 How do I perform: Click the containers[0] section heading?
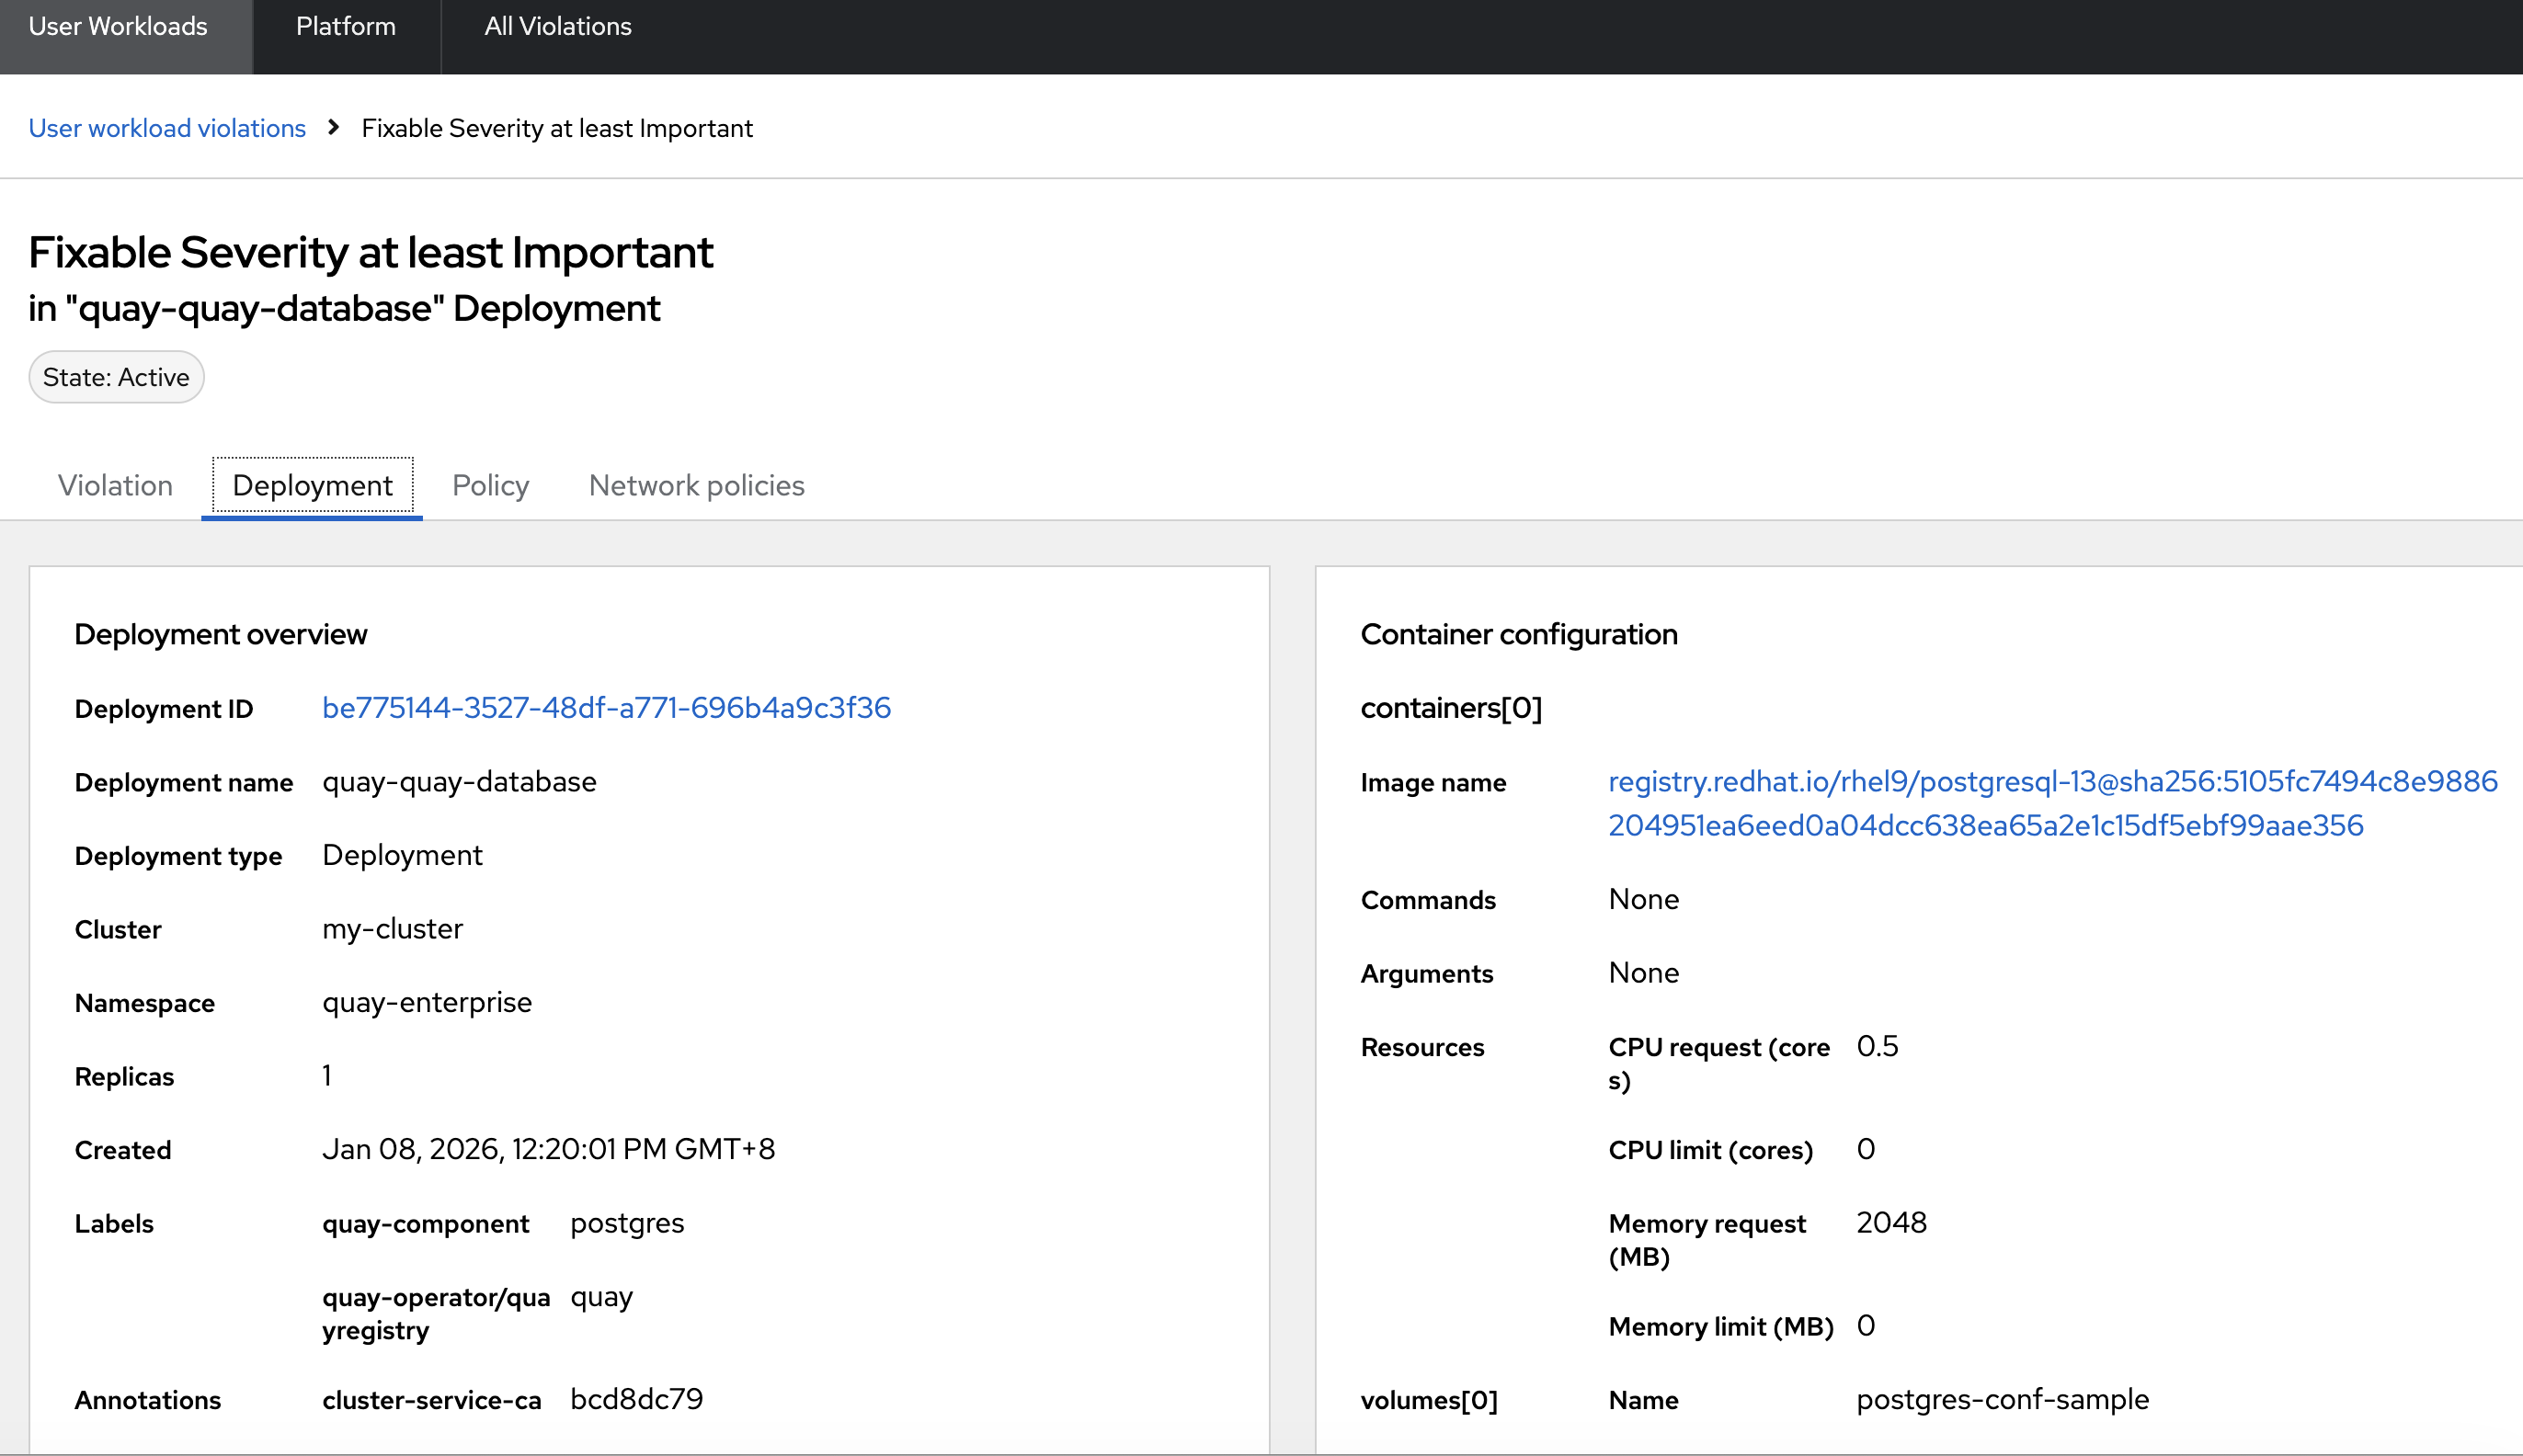[1450, 708]
